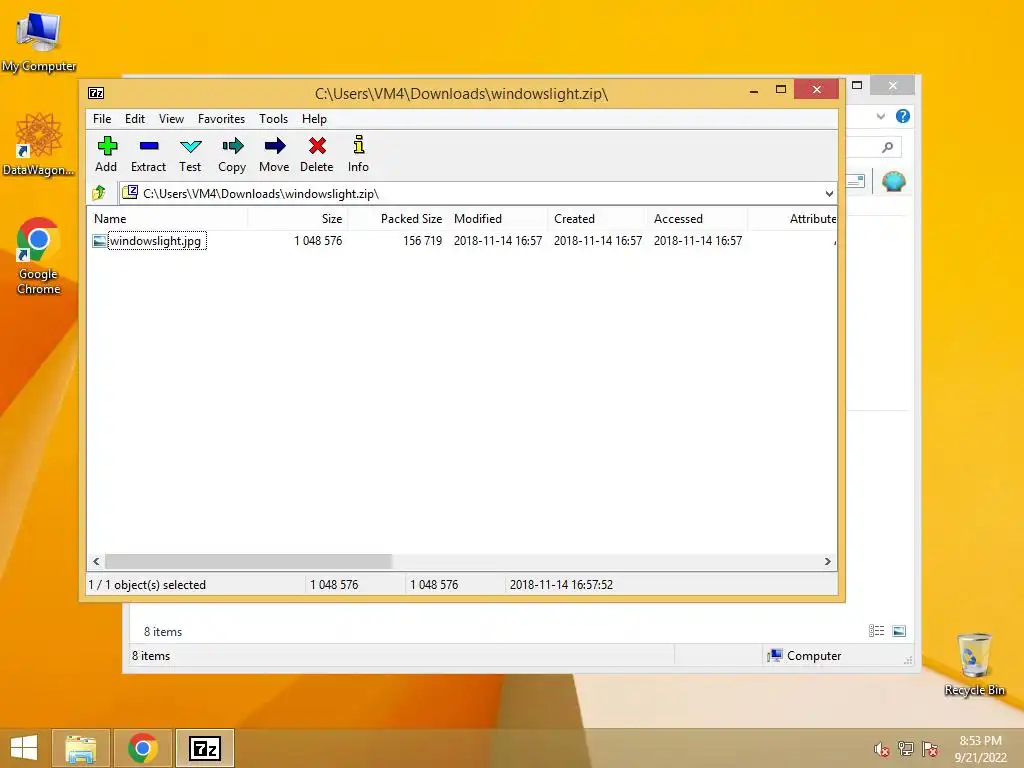Screen dimensions: 1024x768
Task: Open the Tools menu
Action: (x=273, y=119)
